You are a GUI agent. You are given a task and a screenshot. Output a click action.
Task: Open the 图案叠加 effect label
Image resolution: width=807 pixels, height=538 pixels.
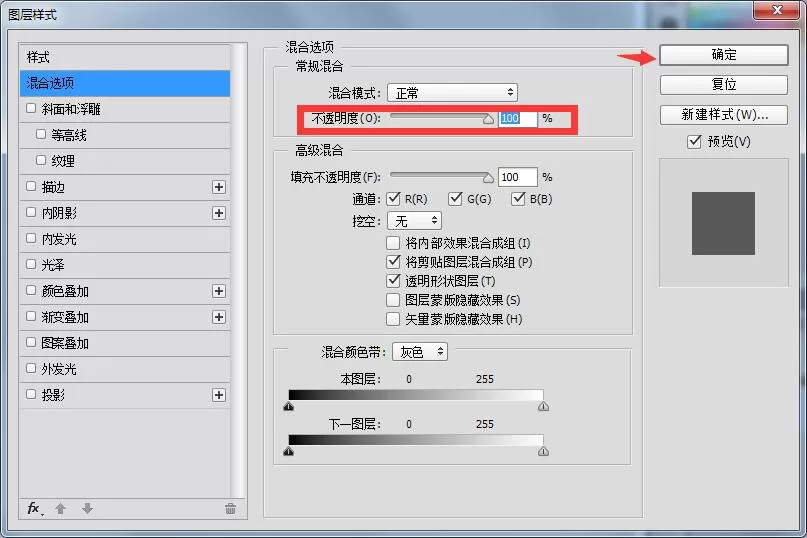coord(65,343)
